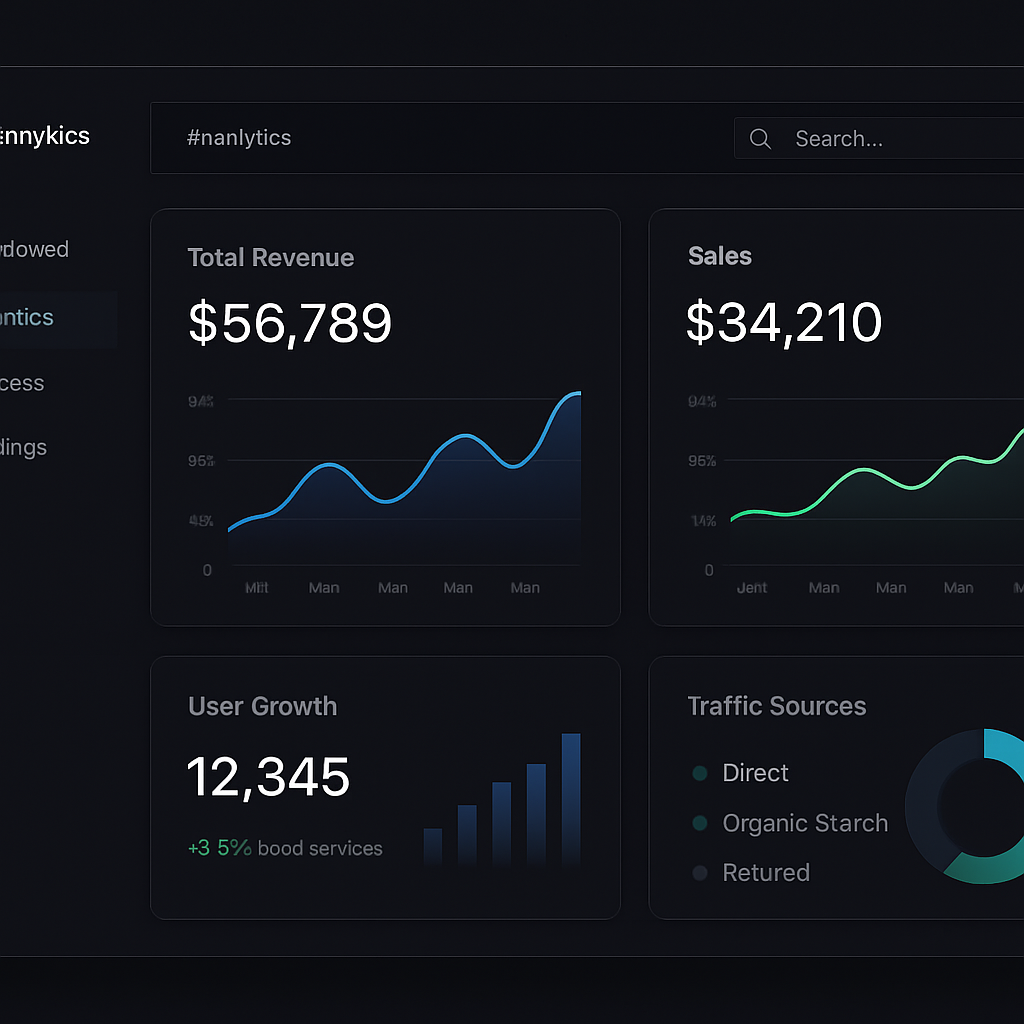Screen dimensions: 1024x1024
Task: Click the #nanlytics header title
Action: [x=239, y=138]
